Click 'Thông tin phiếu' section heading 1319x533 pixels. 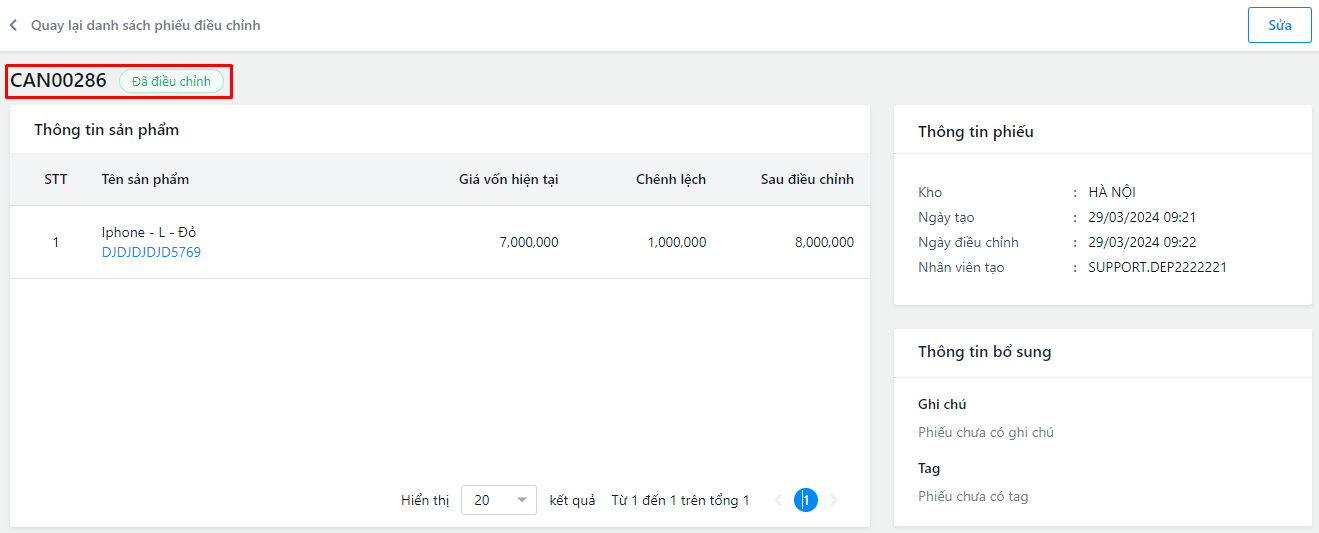coord(976,132)
